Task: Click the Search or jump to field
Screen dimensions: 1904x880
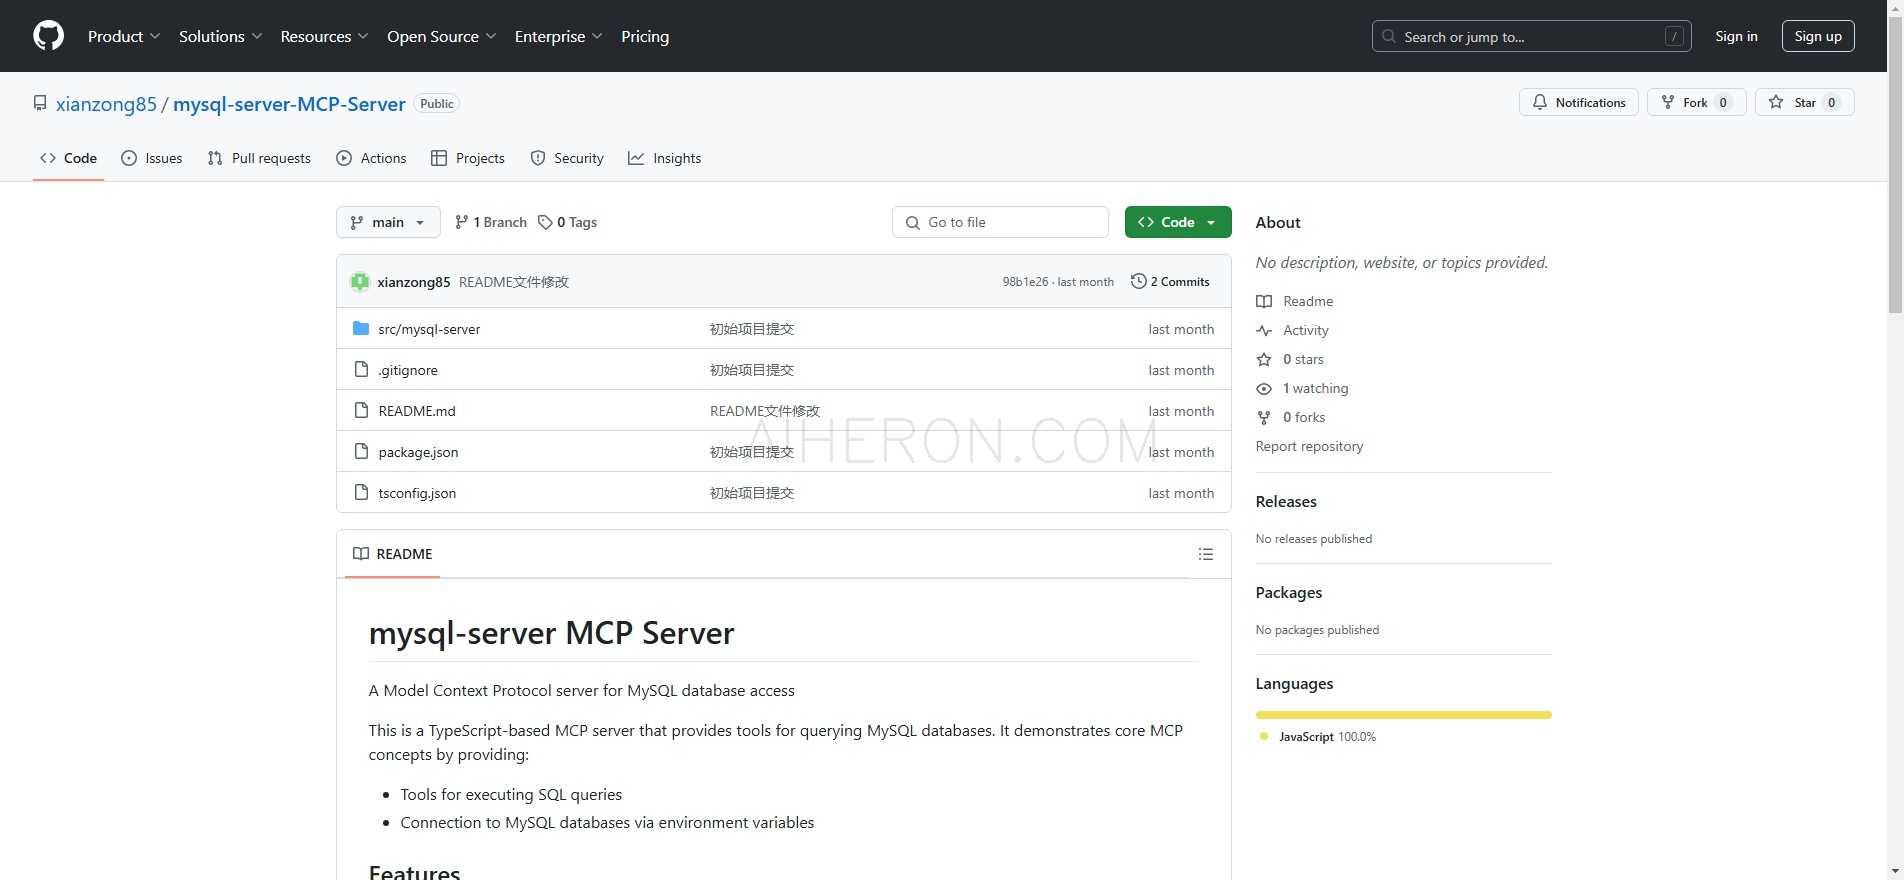Action: click(x=1532, y=36)
